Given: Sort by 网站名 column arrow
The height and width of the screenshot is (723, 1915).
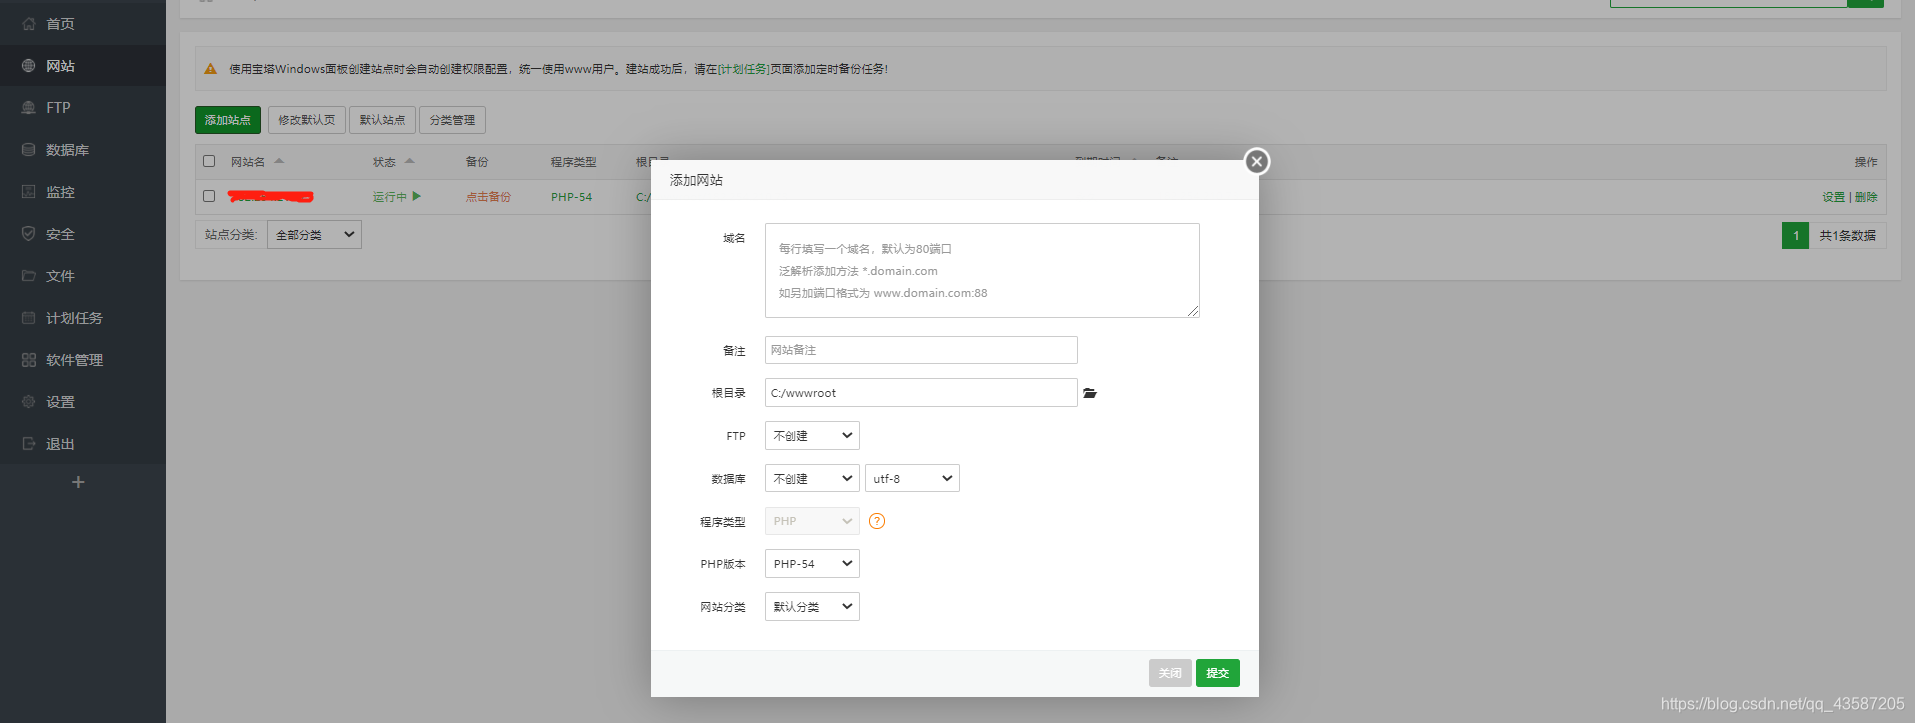Looking at the screenshot, I should 279,161.
